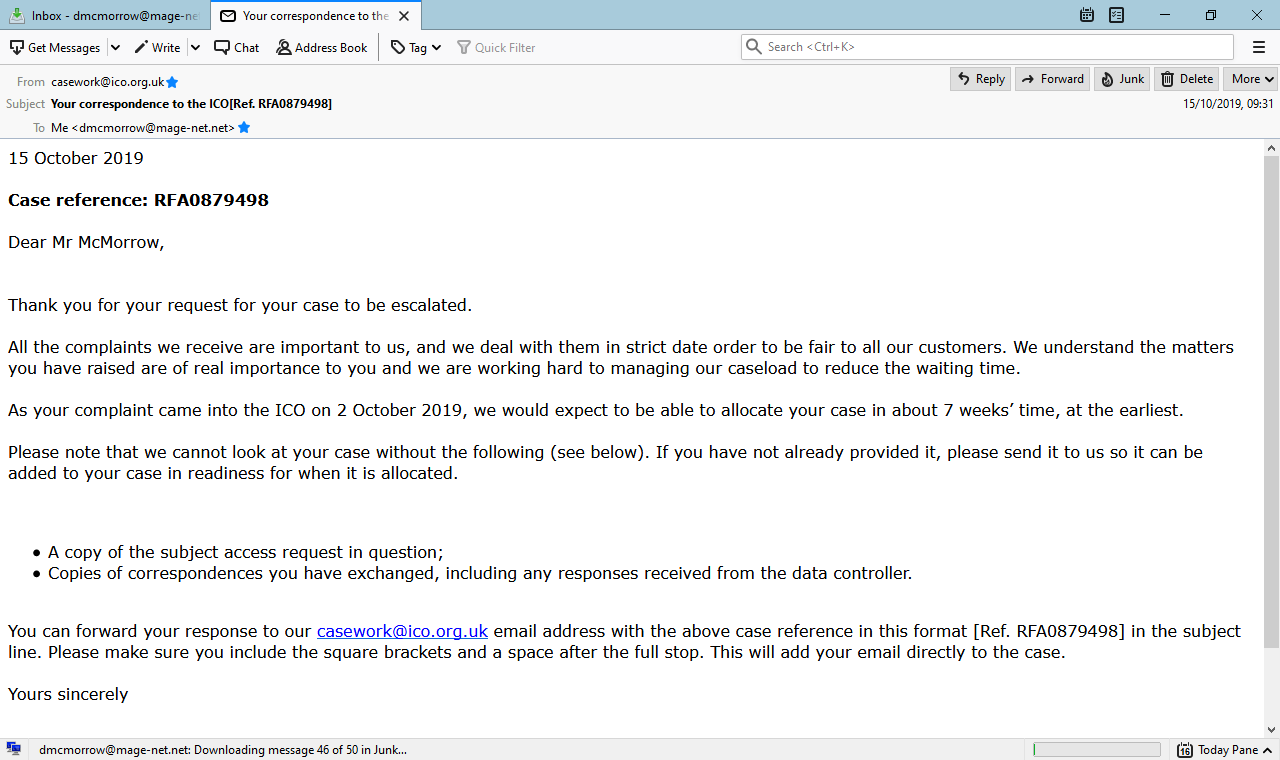
Task: Toggle star next to sender casework@ico.org.uk
Action: [172, 82]
